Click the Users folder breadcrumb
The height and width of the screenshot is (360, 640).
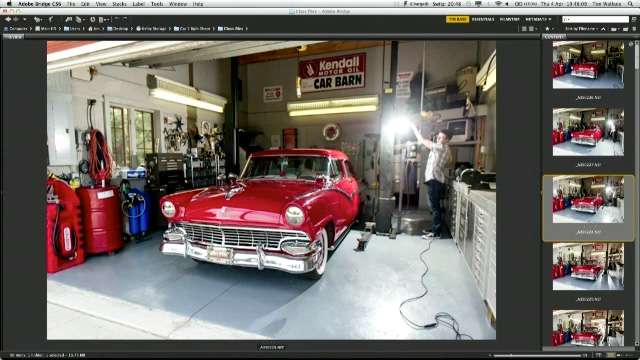click(72, 29)
